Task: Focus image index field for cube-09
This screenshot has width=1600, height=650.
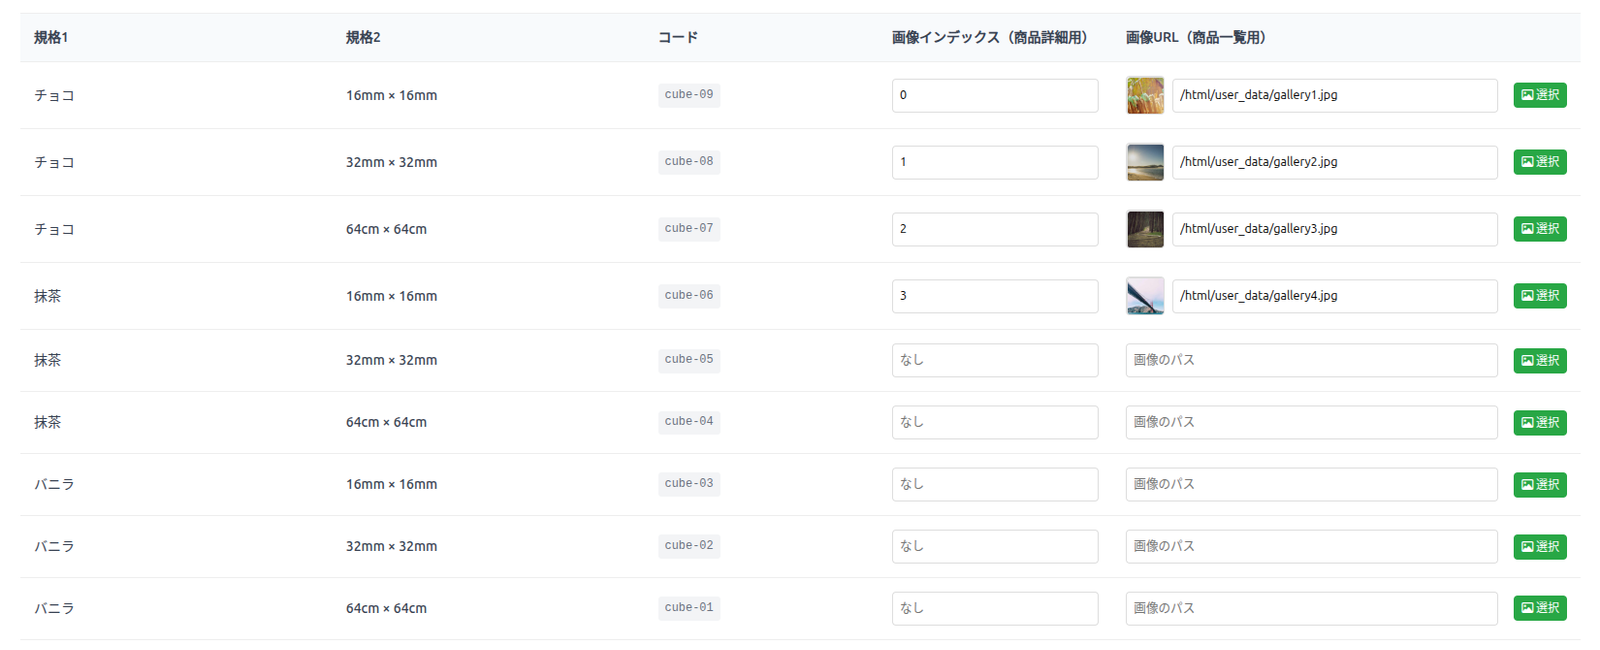Action: [995, 95]
